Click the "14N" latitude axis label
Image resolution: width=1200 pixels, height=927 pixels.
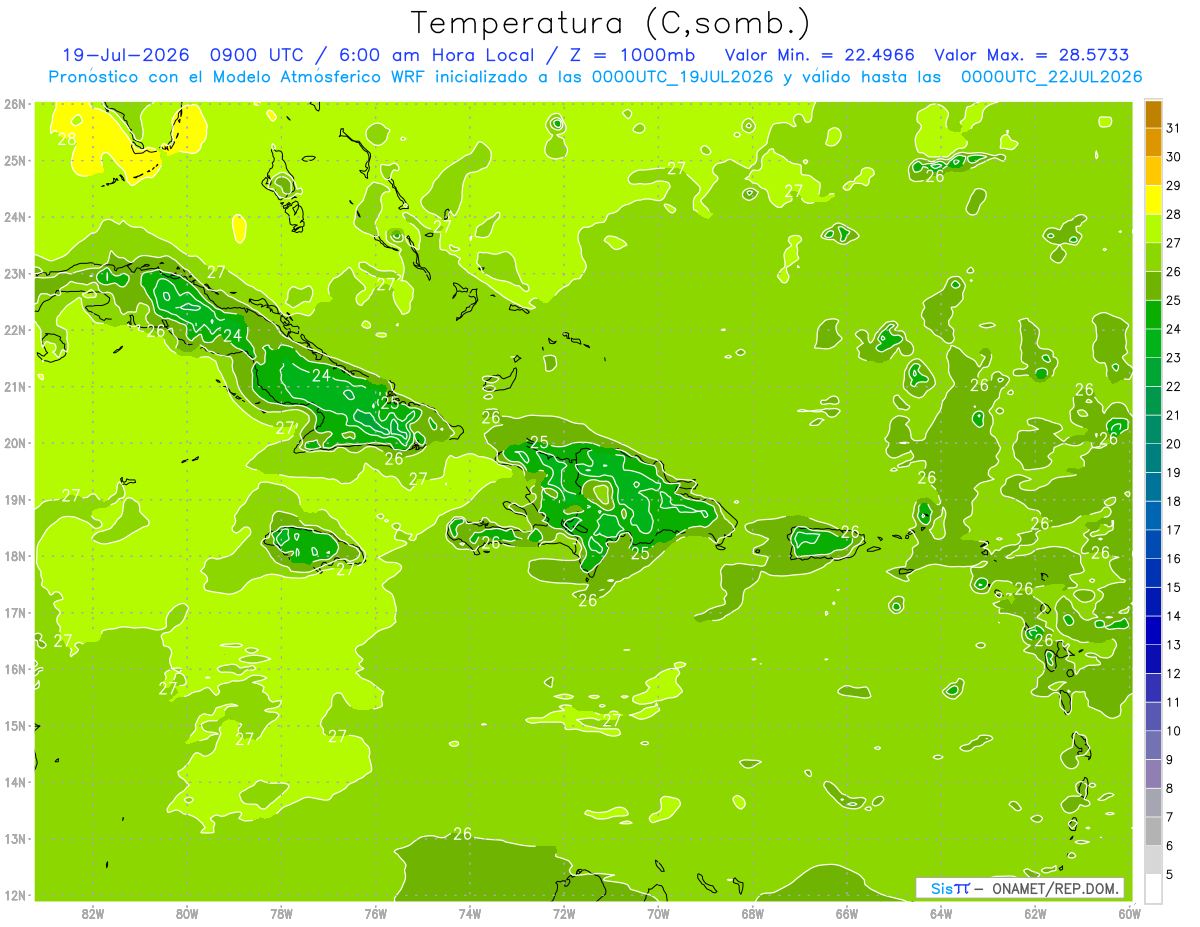[15, 782]
